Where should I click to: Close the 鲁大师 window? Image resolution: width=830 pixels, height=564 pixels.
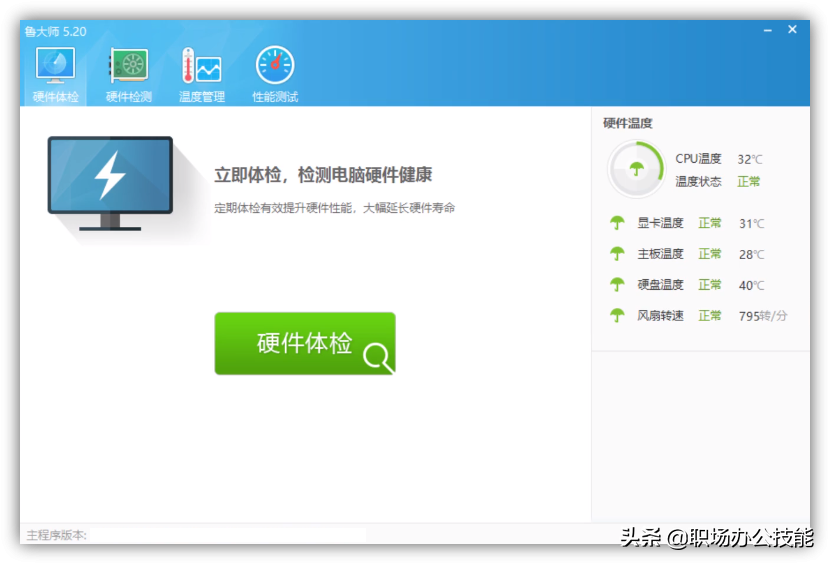(792, 30)
